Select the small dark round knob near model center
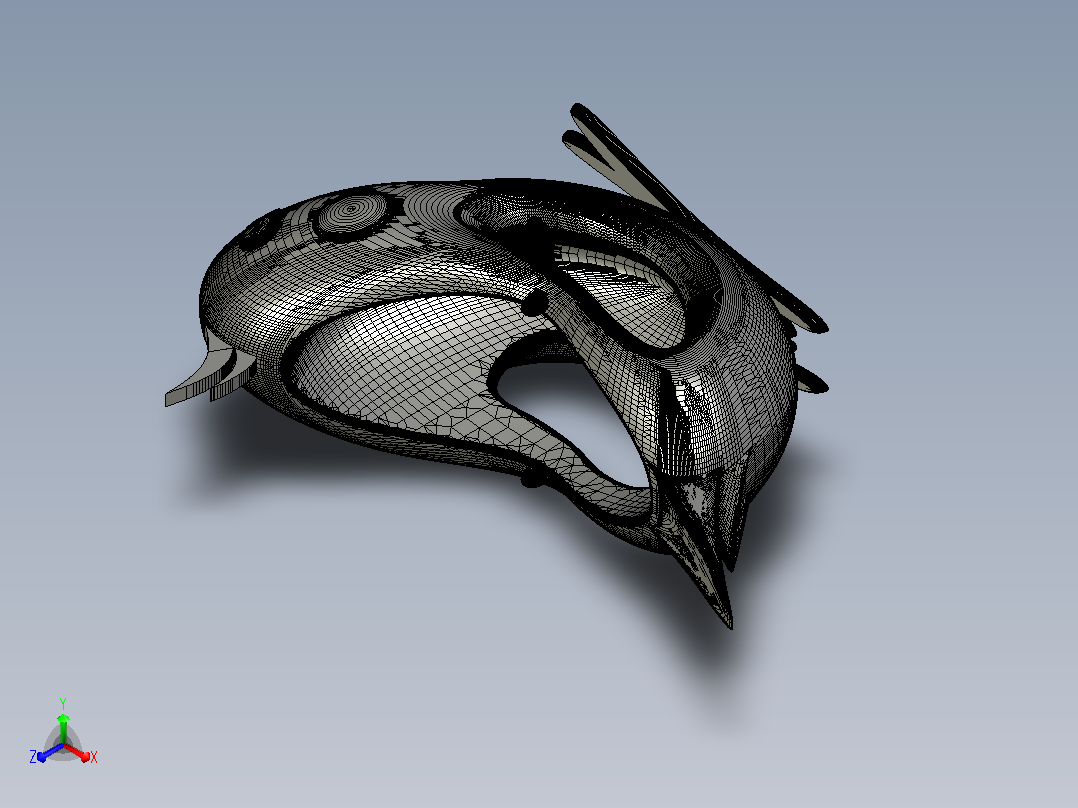The width and height of the screenshot is (1078, 808). pos(535,302)
